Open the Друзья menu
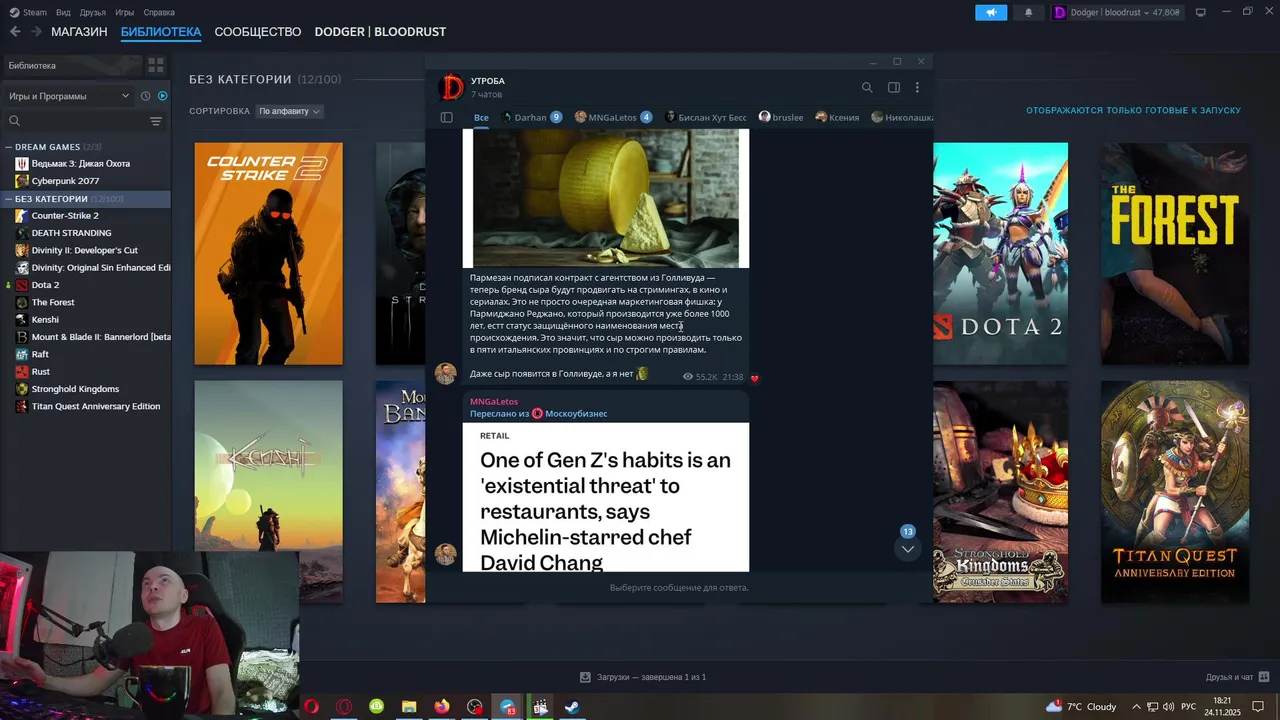The width and height of the screenshot is (1280, 720). tap(93, 12)
